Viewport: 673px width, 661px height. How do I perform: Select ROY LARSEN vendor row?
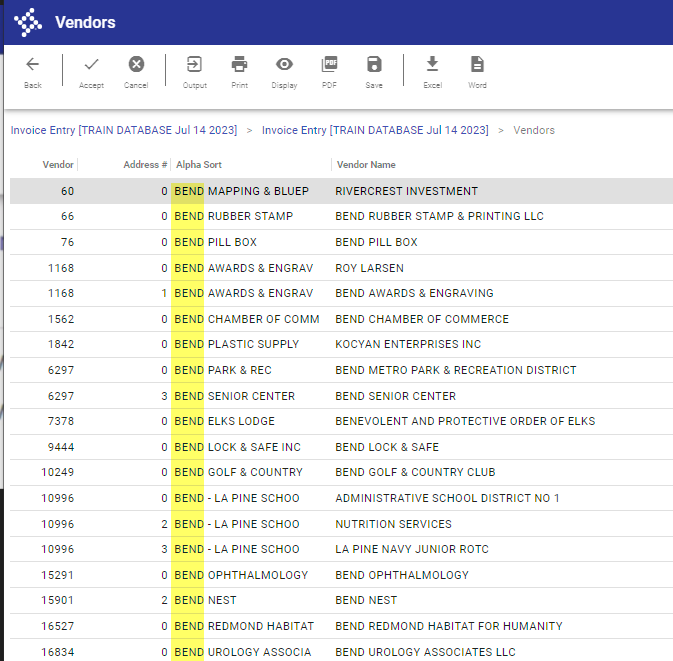point(341,268)
